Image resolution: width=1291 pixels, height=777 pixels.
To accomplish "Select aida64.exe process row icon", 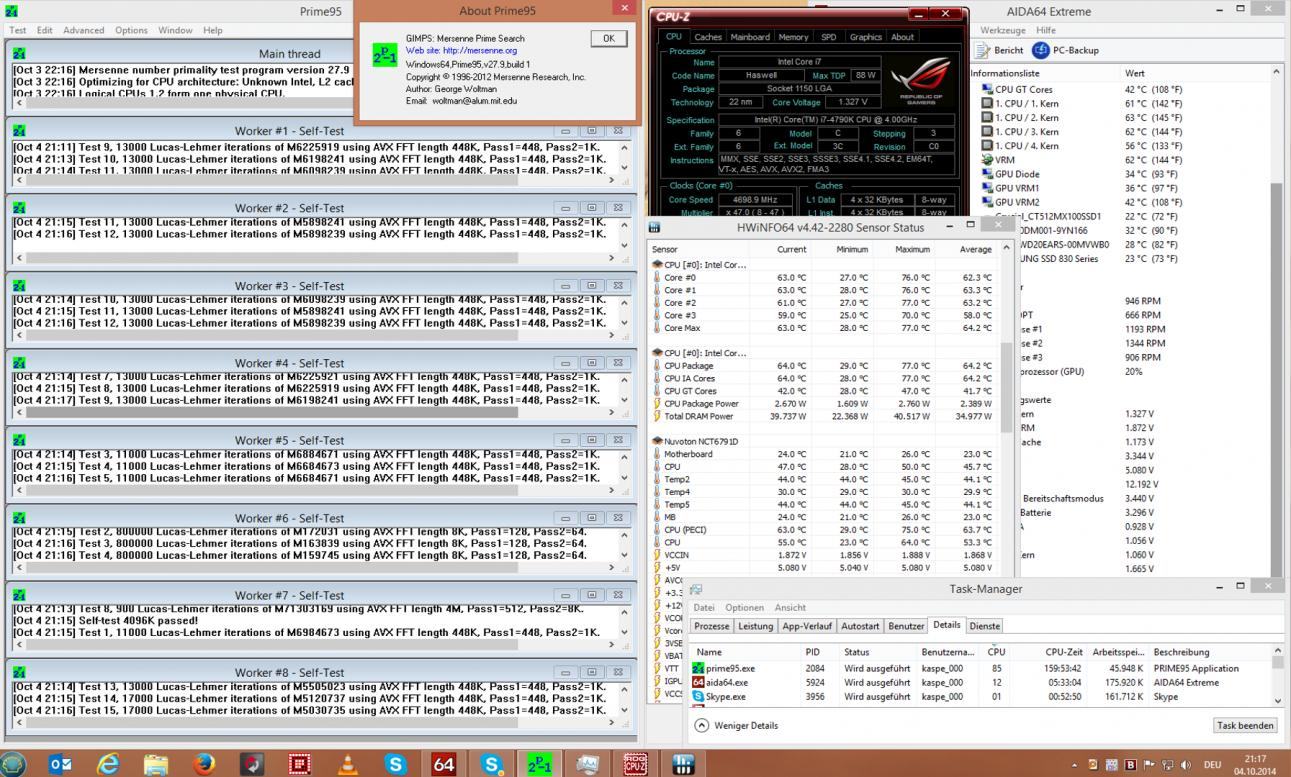I will coord(698,682).
